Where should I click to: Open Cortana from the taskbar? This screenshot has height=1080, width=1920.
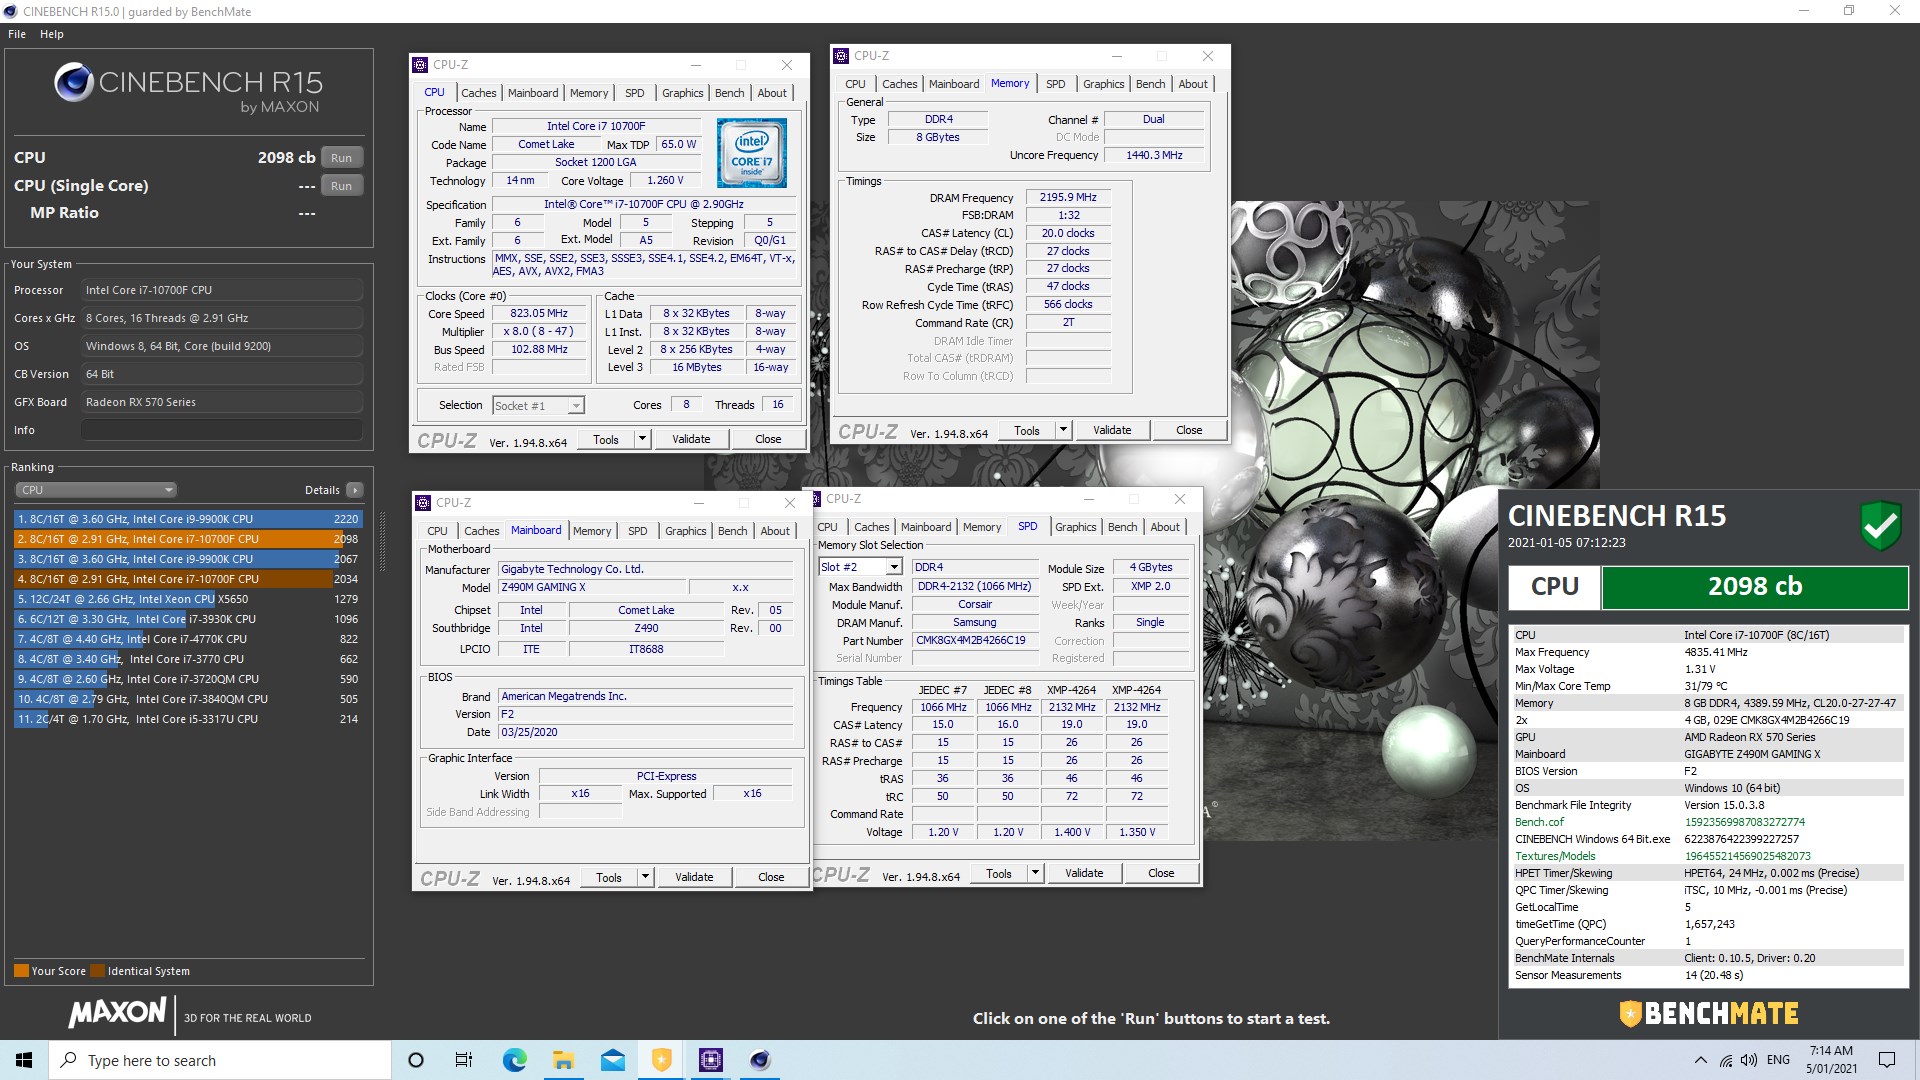pos(416,1060)
